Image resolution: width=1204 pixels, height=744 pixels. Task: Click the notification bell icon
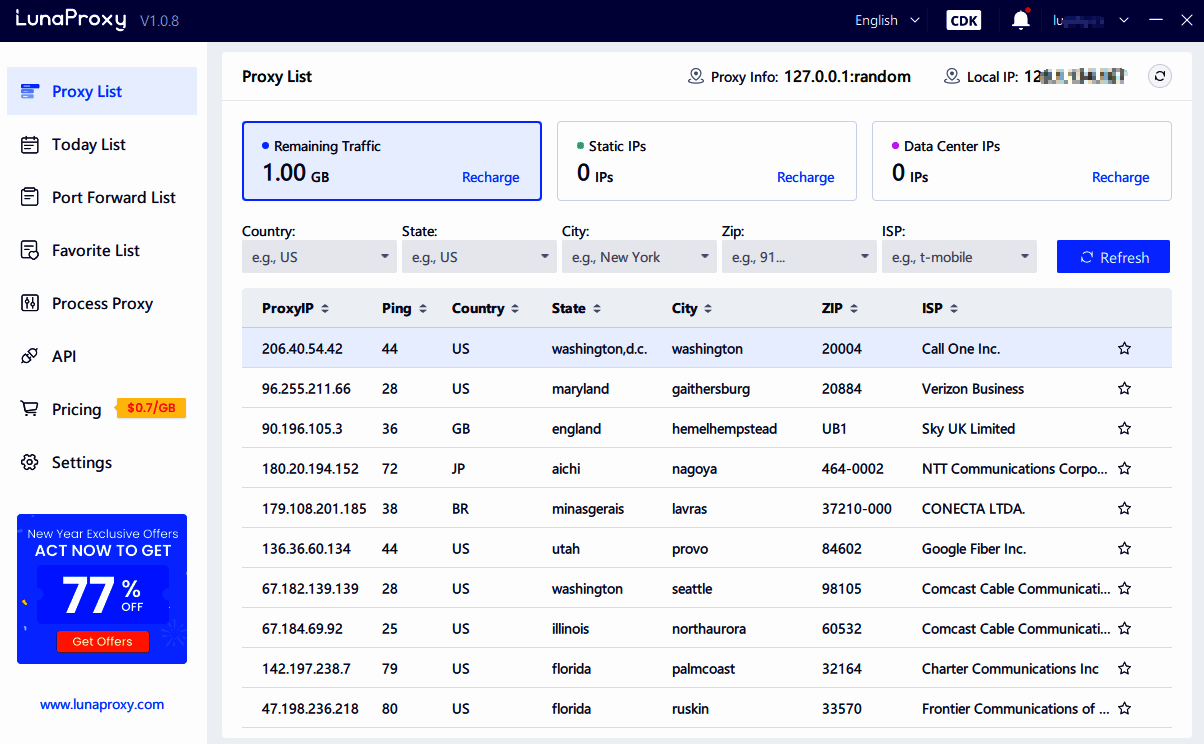coord(1020,19)
